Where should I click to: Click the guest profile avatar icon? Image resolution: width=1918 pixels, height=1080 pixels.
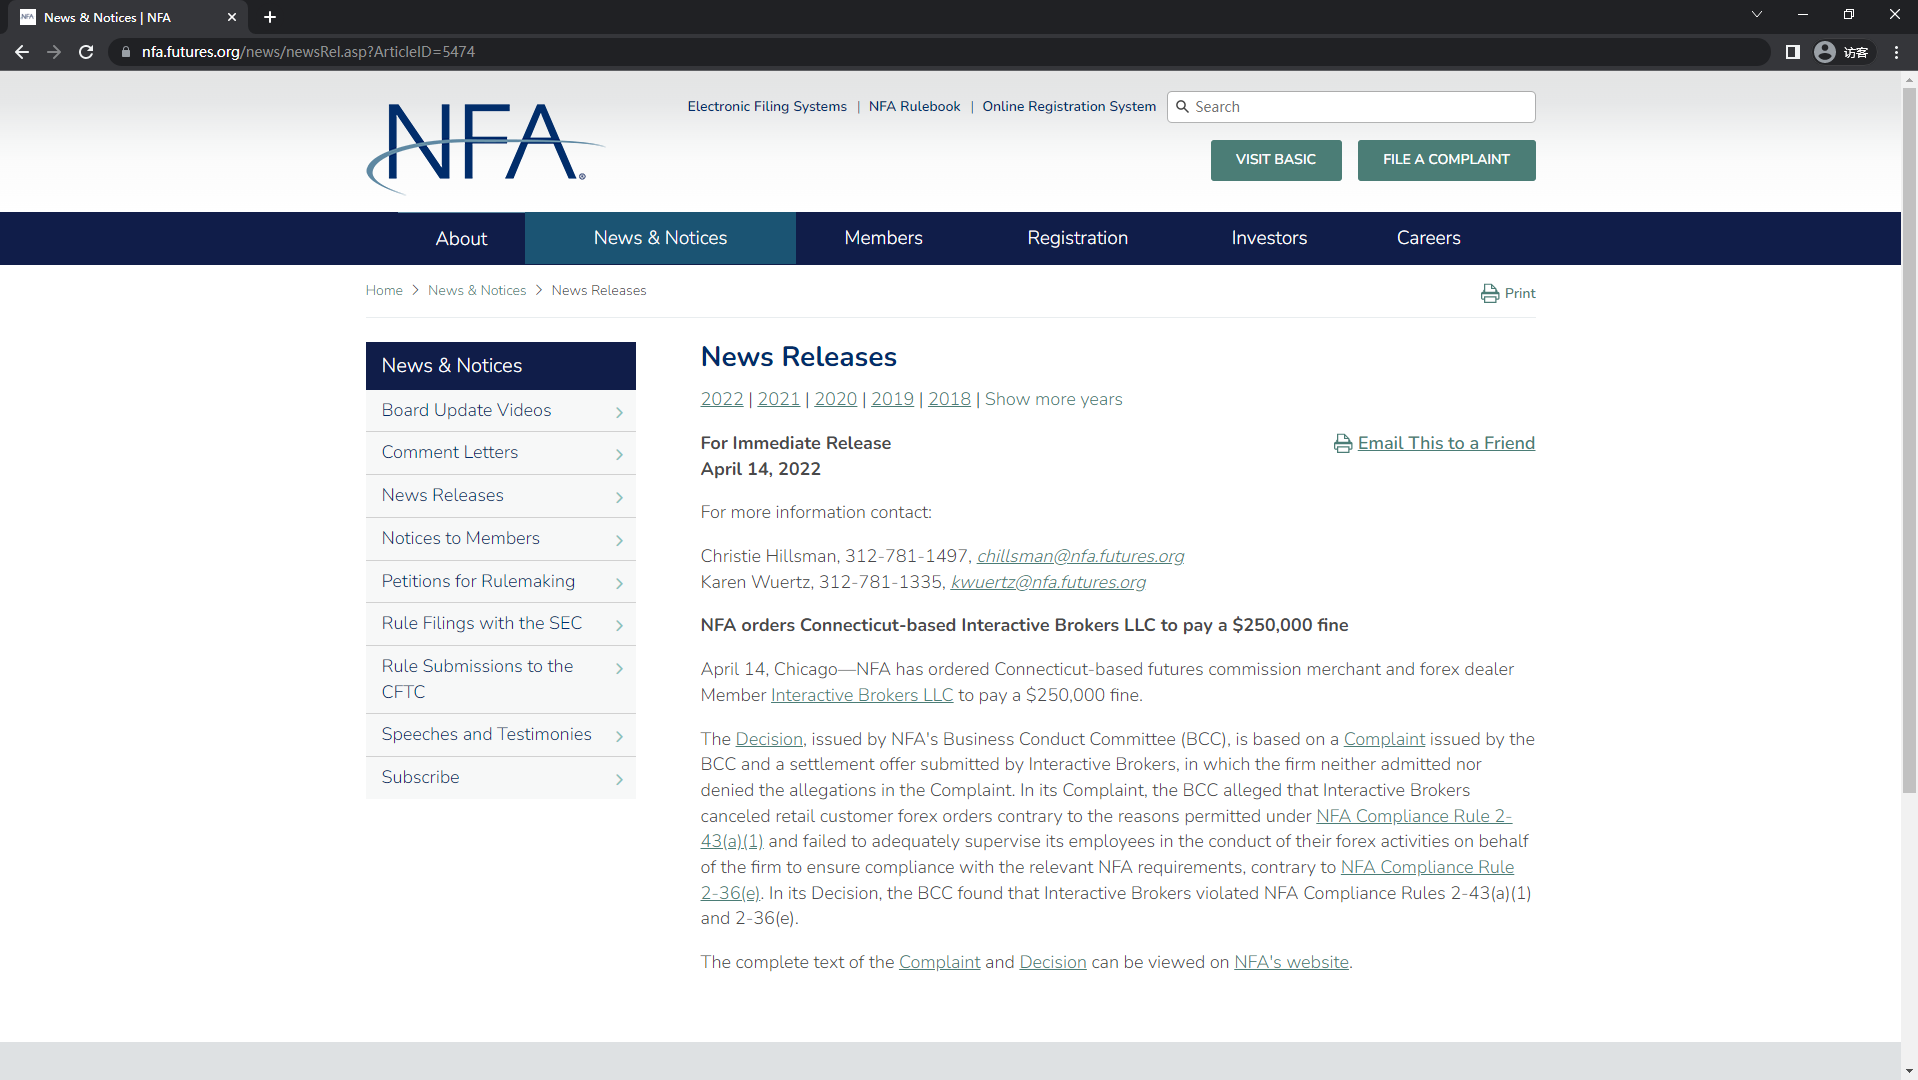coord(1825,52)
